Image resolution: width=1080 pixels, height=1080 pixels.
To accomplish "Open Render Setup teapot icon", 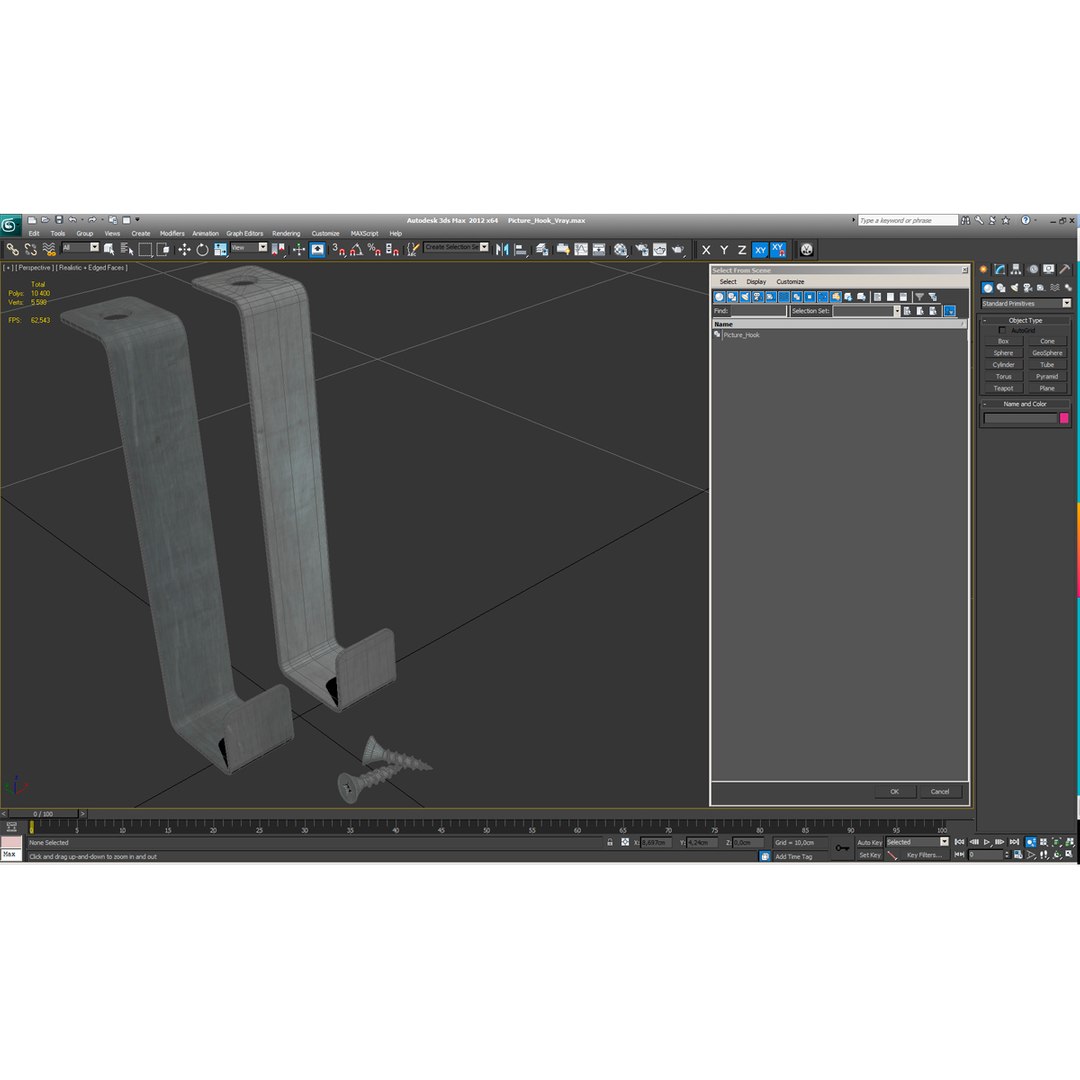I will click(641, 249).
